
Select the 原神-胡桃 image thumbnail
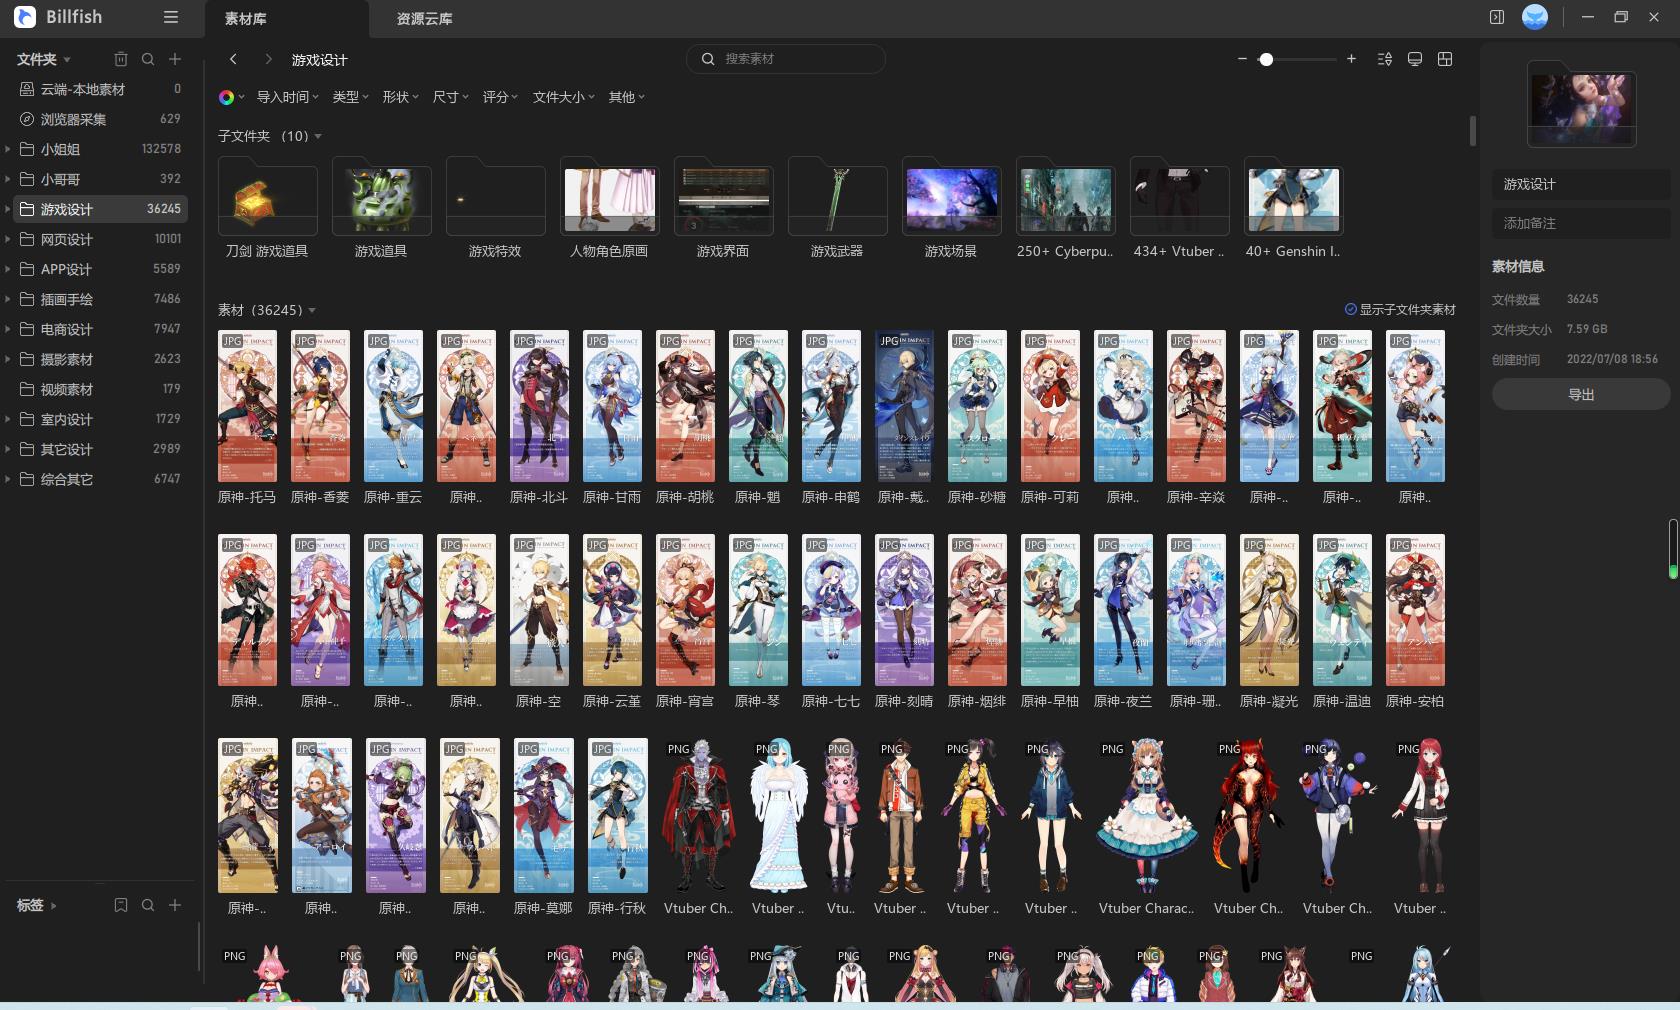[x=685, y=406]
